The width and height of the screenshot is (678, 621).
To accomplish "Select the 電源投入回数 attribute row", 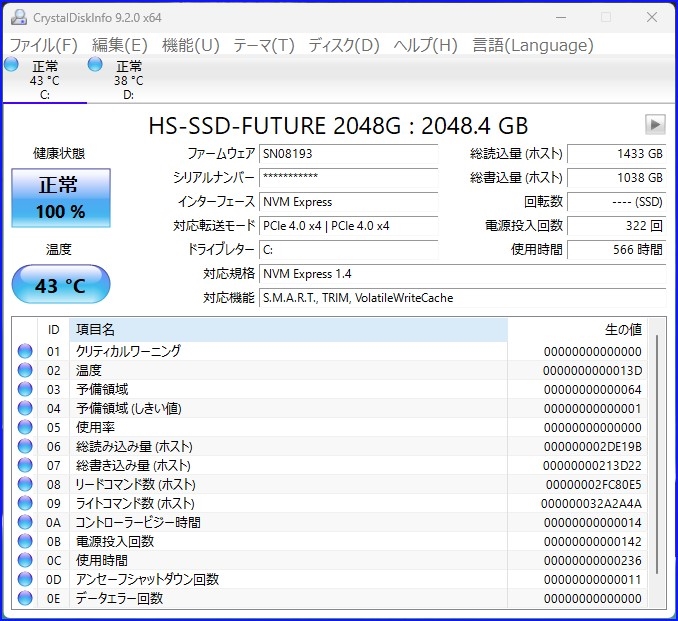I will point(288,541).
